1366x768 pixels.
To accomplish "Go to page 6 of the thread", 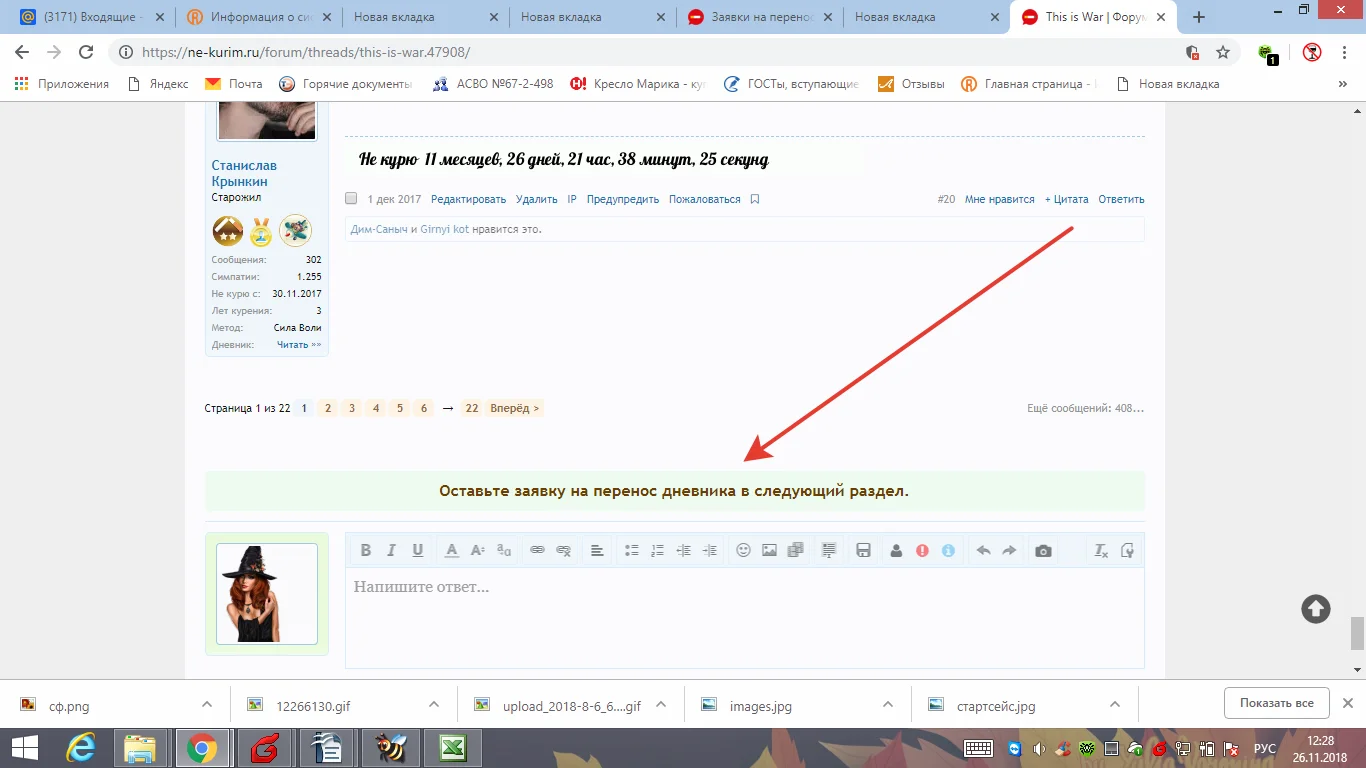I will (424, 408).
